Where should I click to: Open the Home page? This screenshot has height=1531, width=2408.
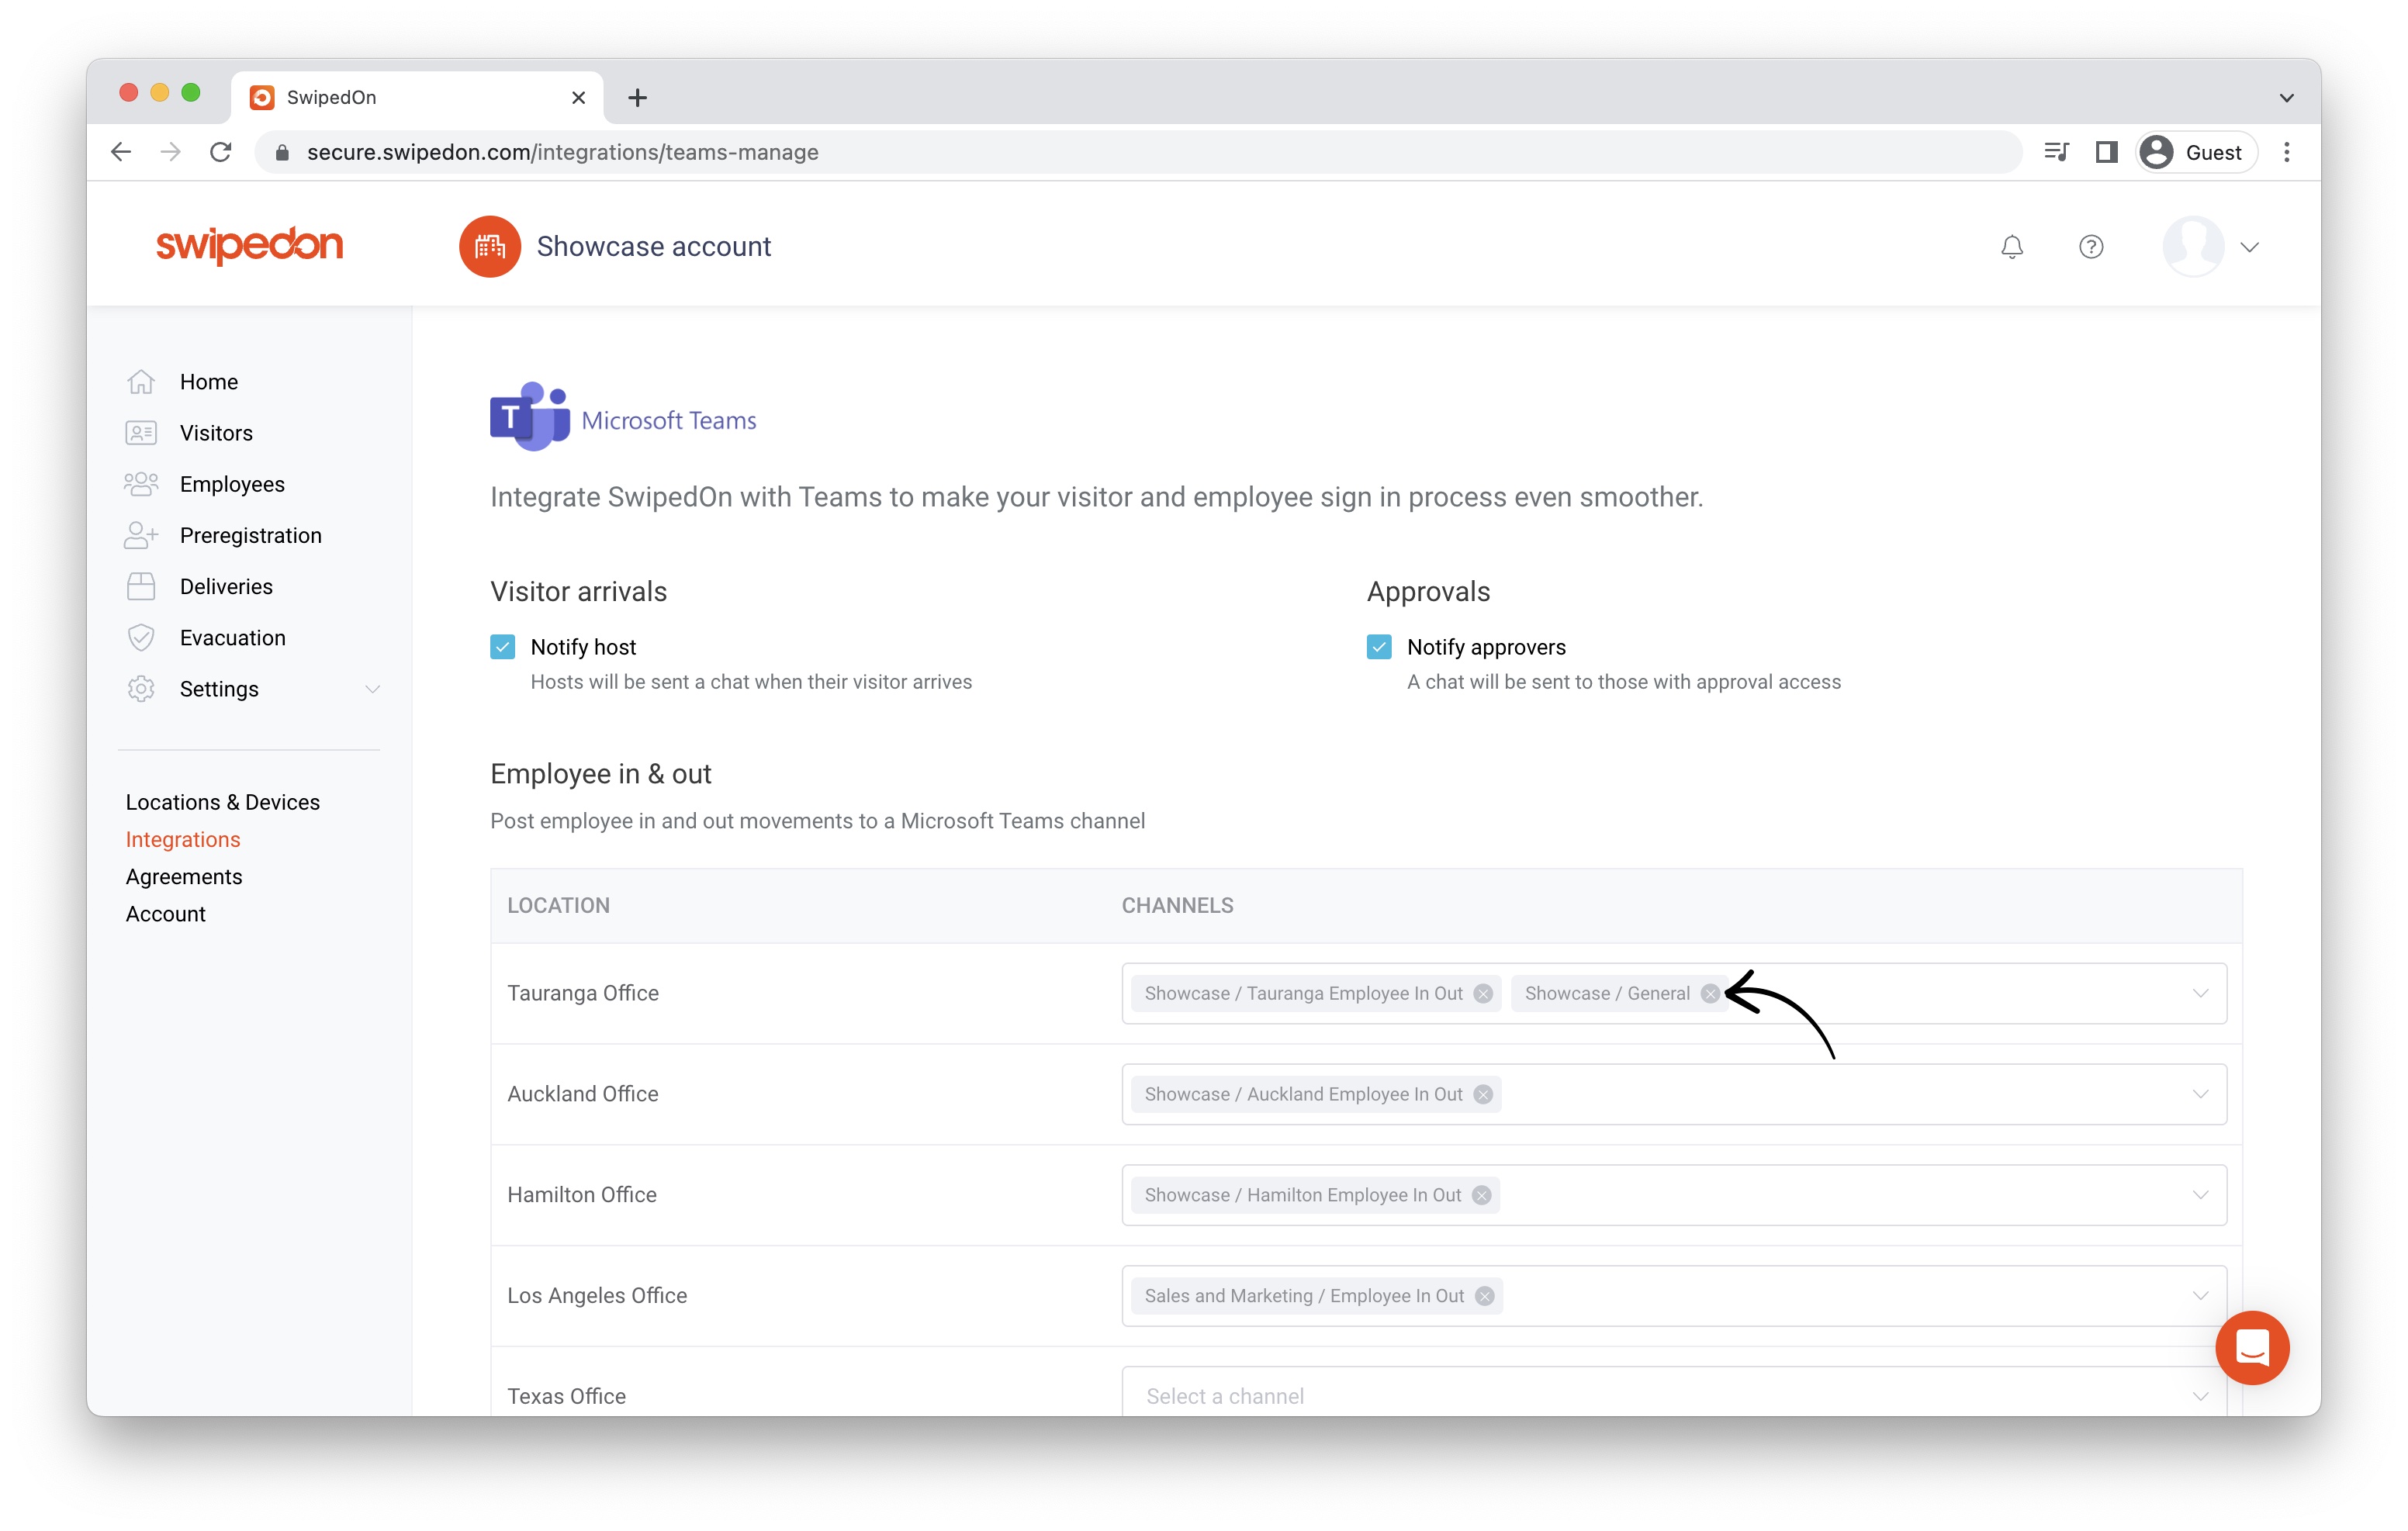click(x=209, y=382)
